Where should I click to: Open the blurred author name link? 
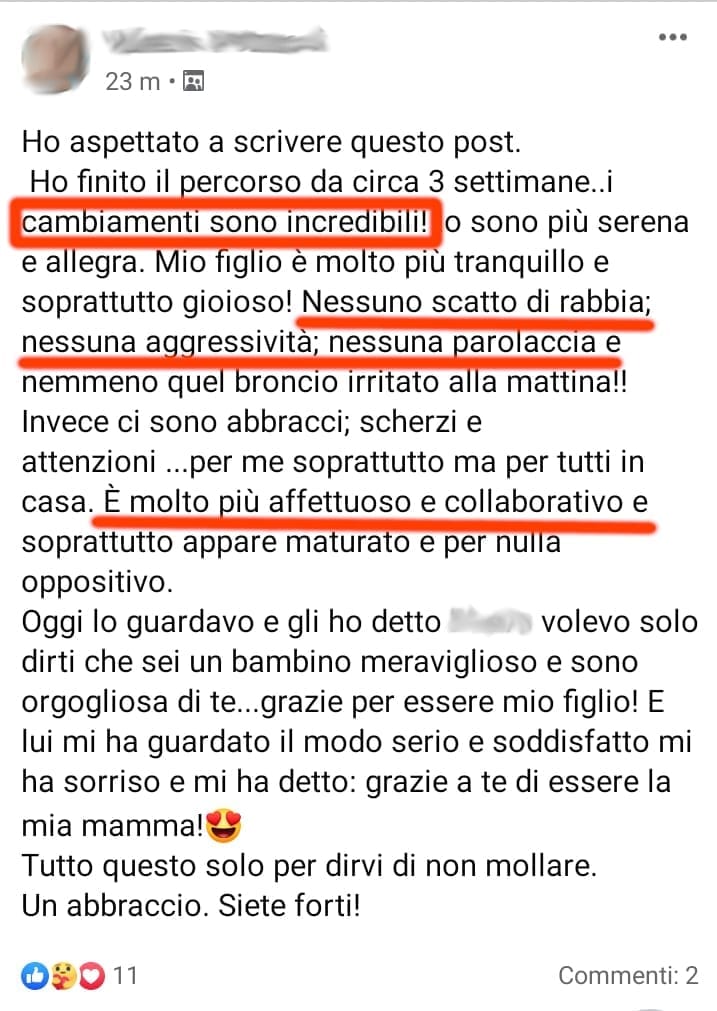215,40
